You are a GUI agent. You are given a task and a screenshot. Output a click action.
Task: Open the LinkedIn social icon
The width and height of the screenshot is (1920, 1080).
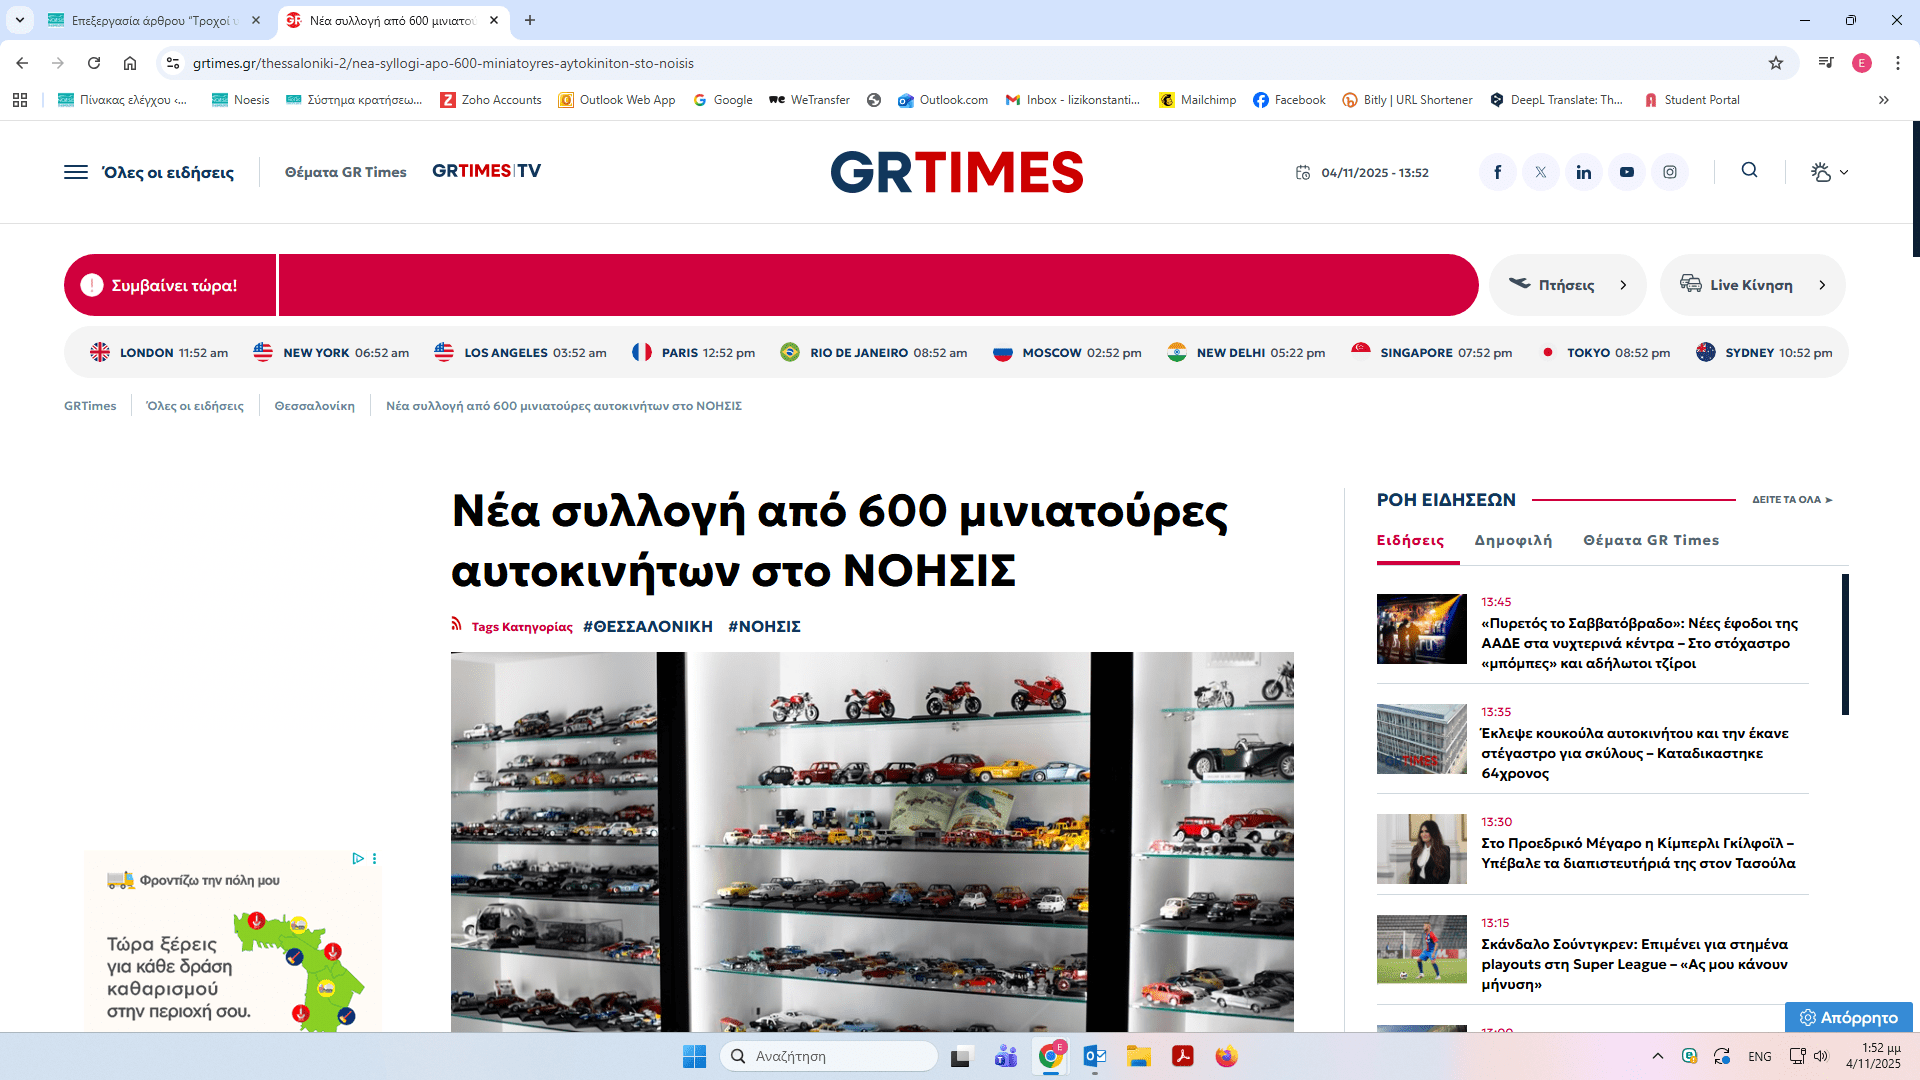coord(1583,172)
